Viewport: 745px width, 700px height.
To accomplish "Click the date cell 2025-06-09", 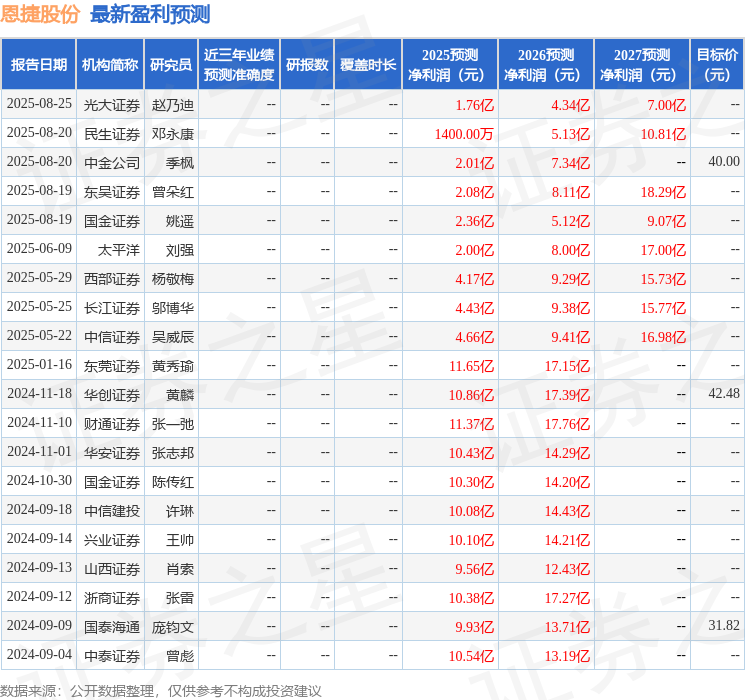I will [39, 249].
